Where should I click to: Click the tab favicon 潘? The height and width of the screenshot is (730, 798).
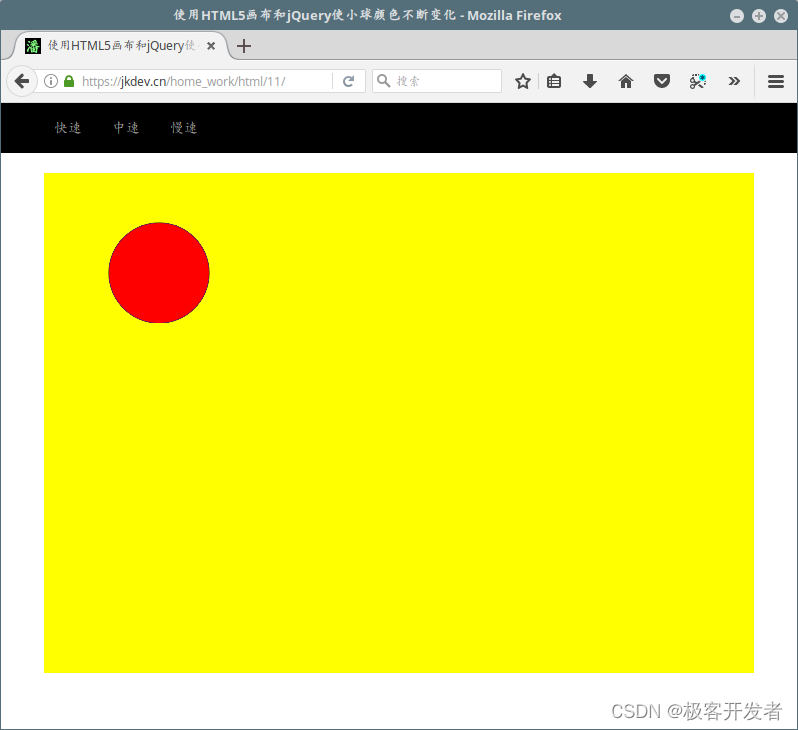pos(33,46)
